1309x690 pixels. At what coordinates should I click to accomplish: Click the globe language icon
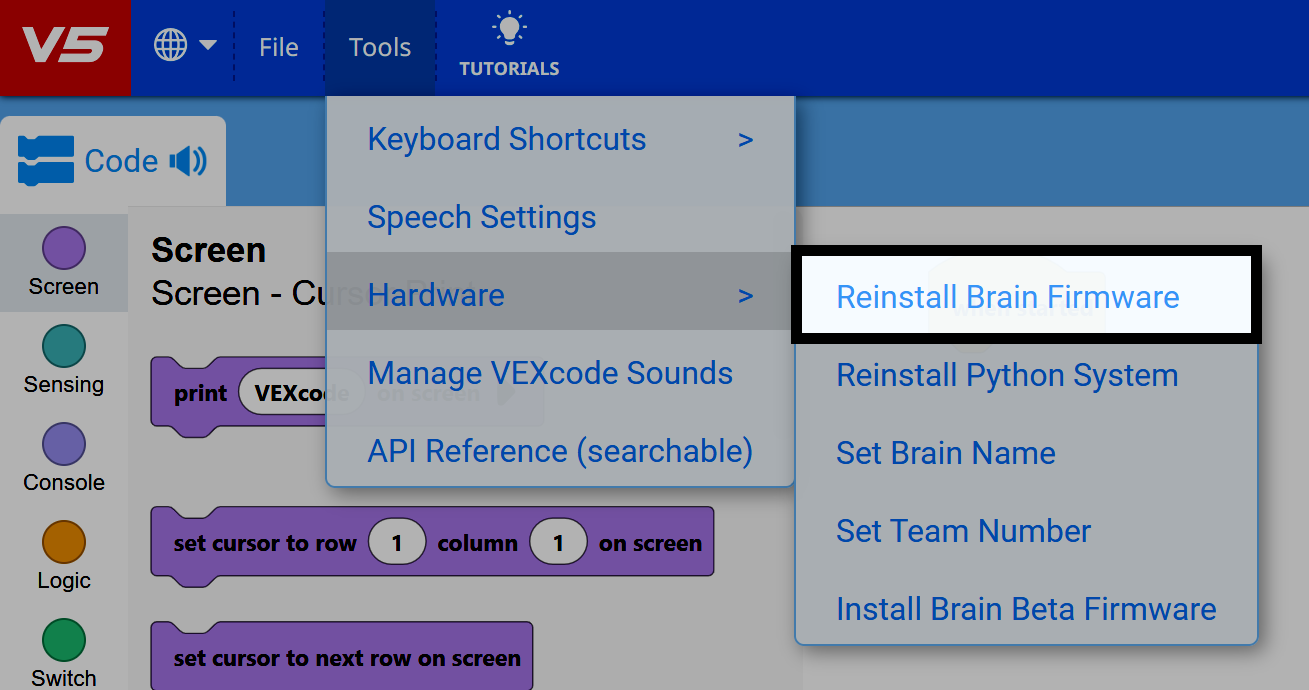pos(172,45)
